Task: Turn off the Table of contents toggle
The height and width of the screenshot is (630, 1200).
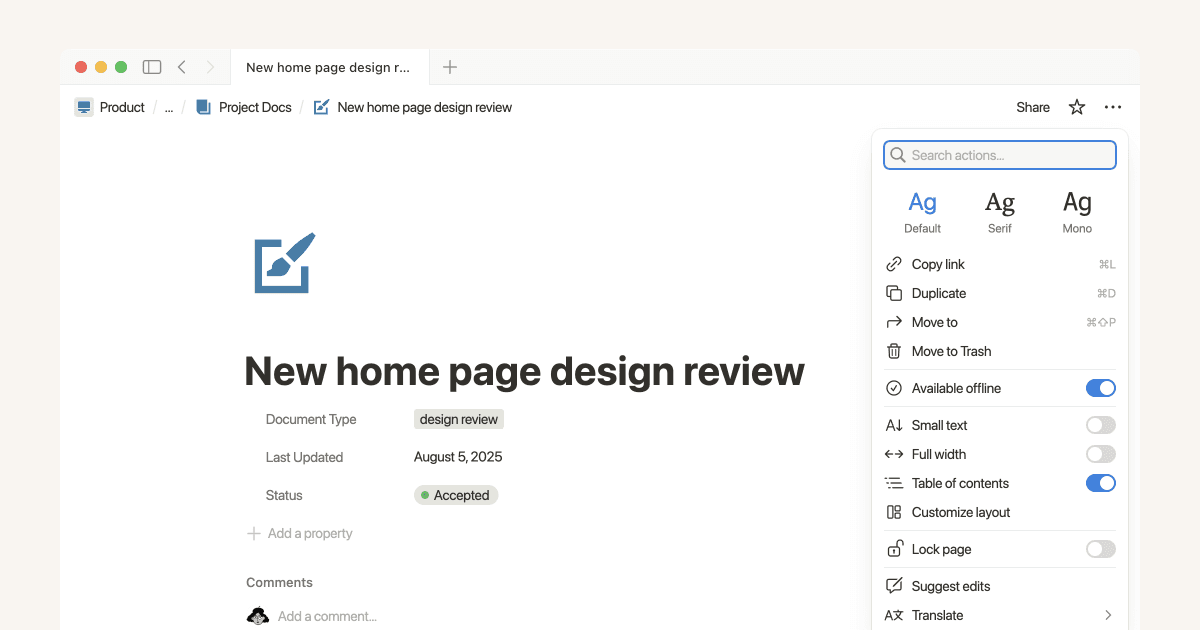Action: (1100, 483)
